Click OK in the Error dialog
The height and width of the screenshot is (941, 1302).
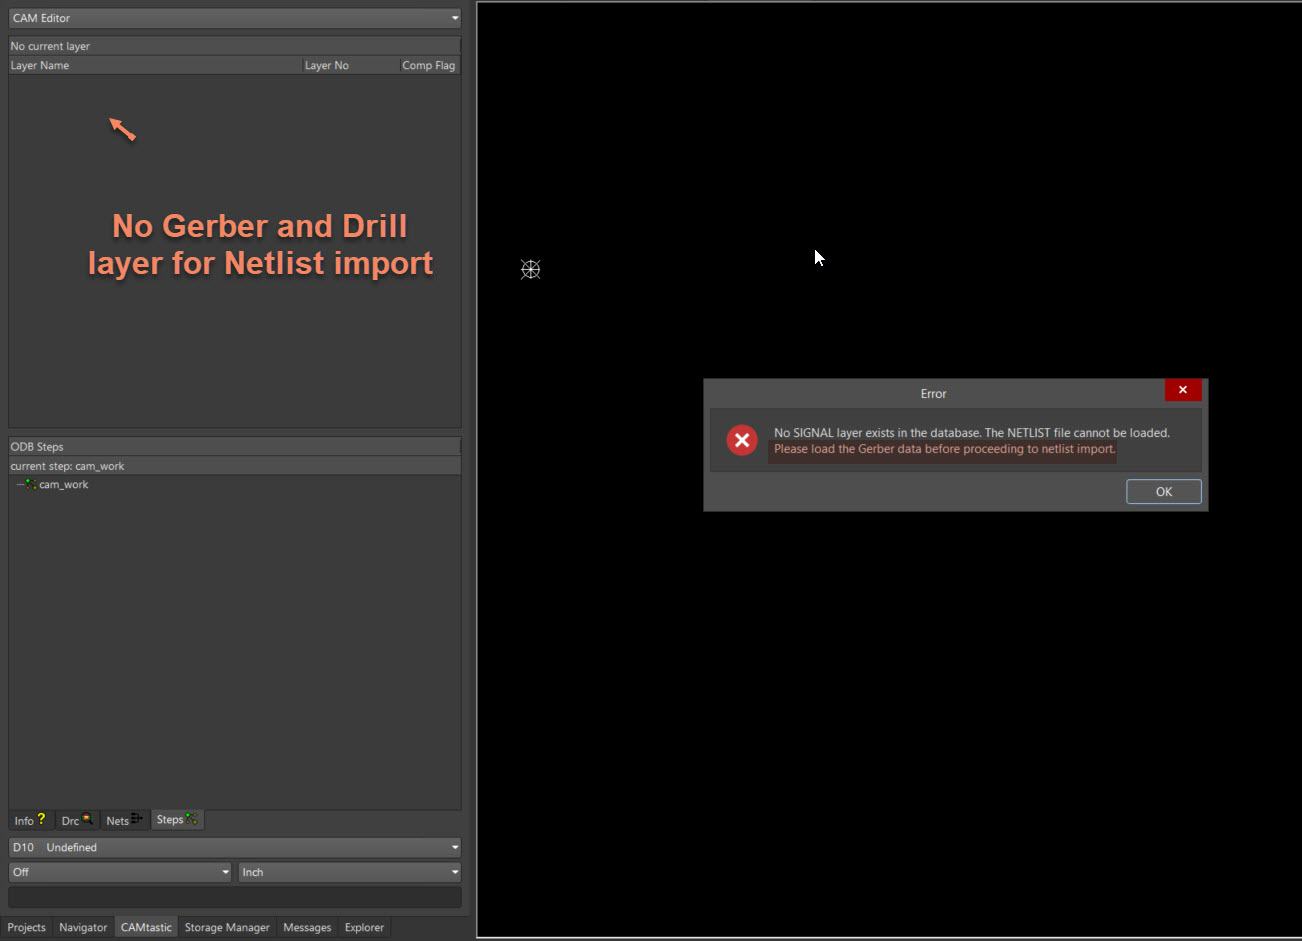[x=1164, y=492]
